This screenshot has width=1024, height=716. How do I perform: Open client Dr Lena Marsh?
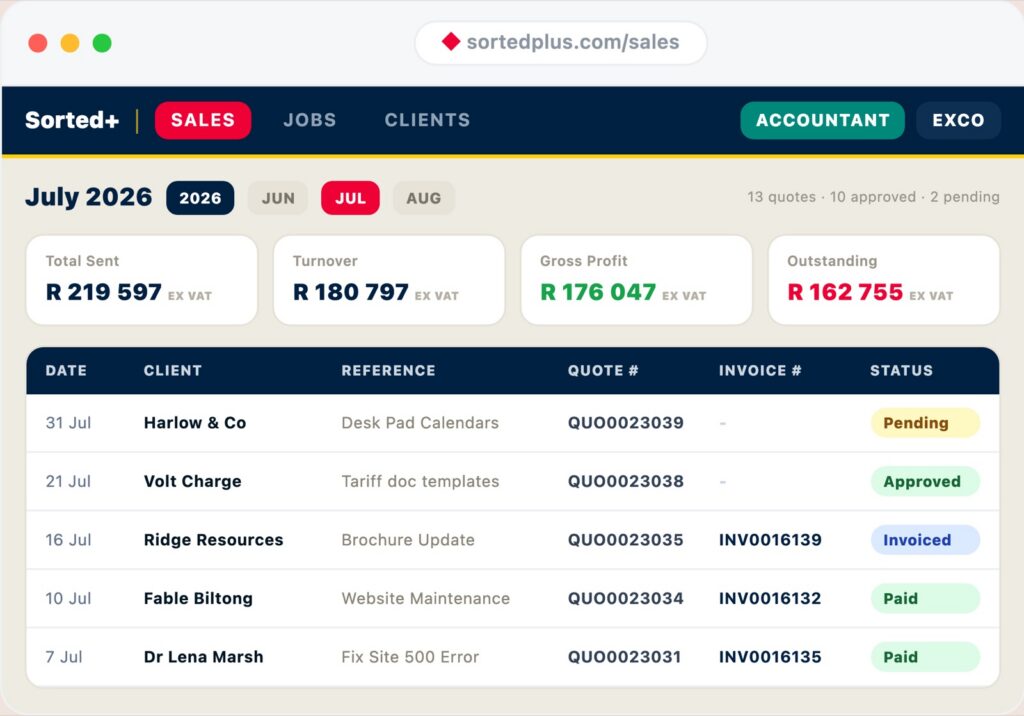coord(204,657)
